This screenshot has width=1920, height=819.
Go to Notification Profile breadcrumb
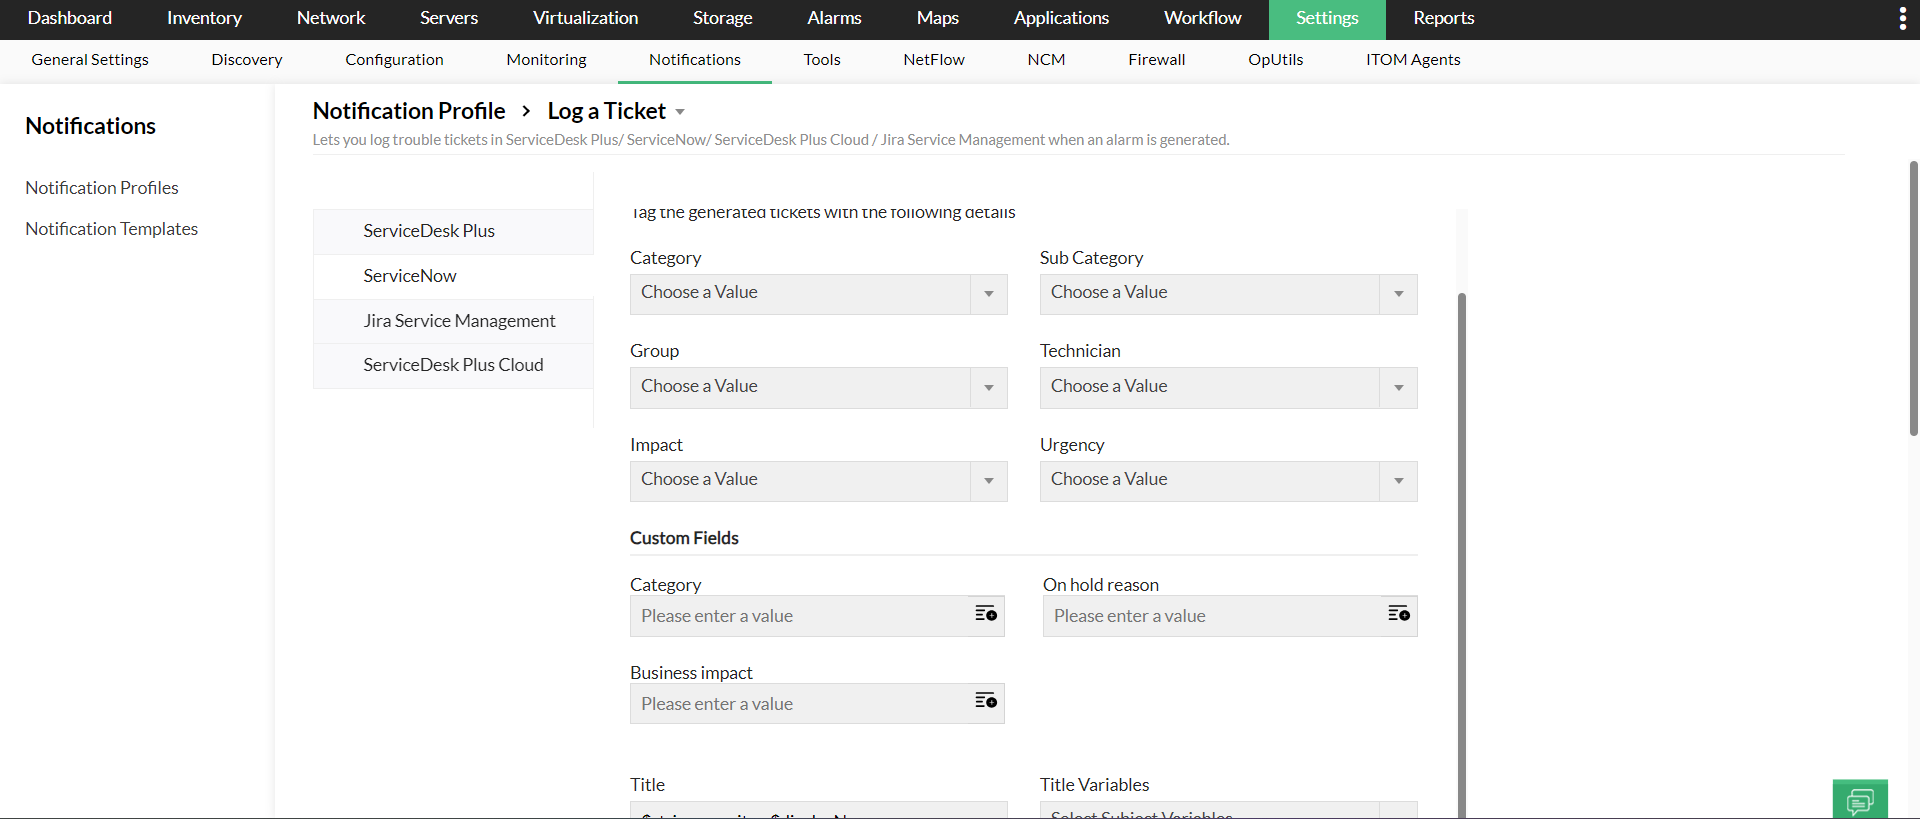(x=408, y=111)
